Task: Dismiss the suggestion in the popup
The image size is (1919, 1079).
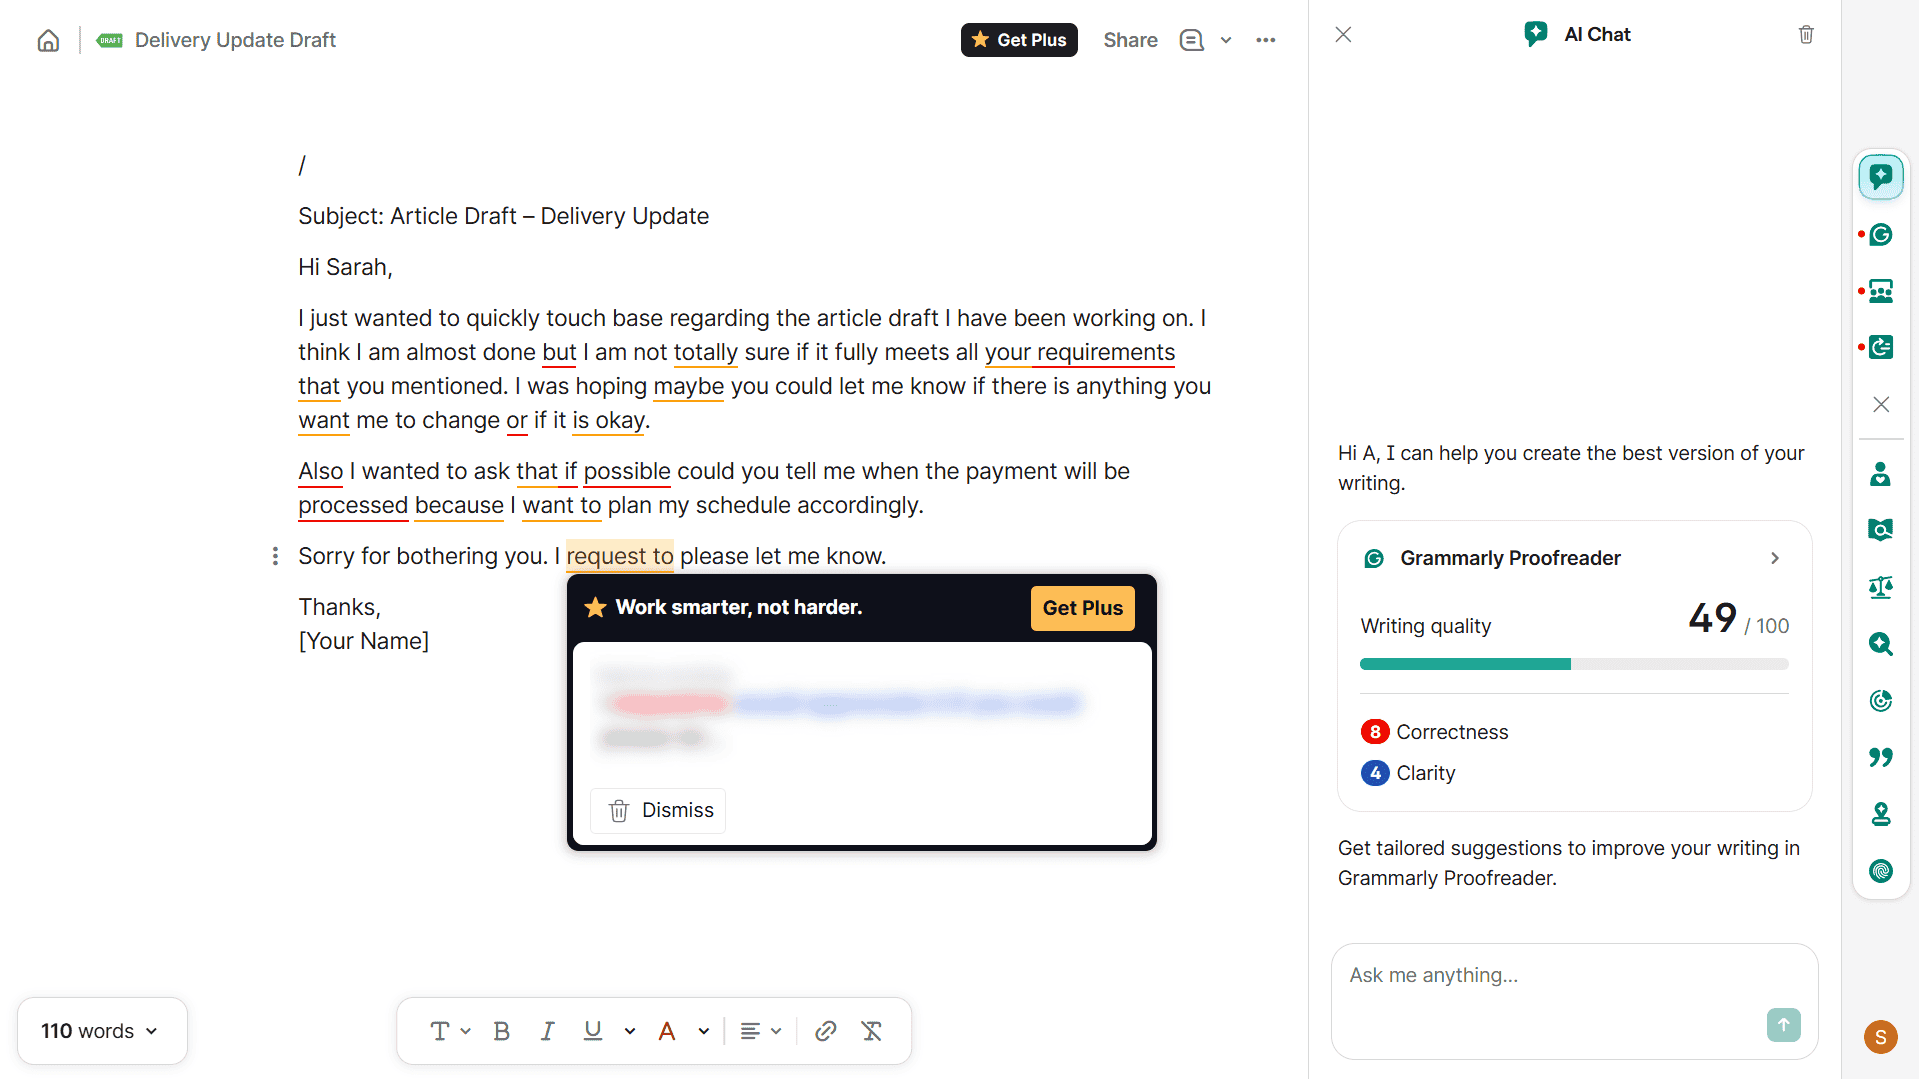Action: coord(659,810)
